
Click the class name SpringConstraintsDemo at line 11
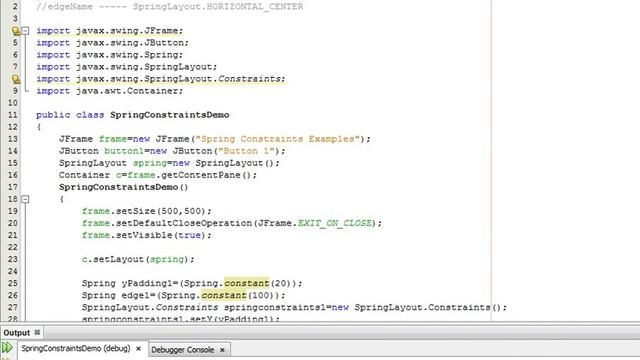pos(169,115)
